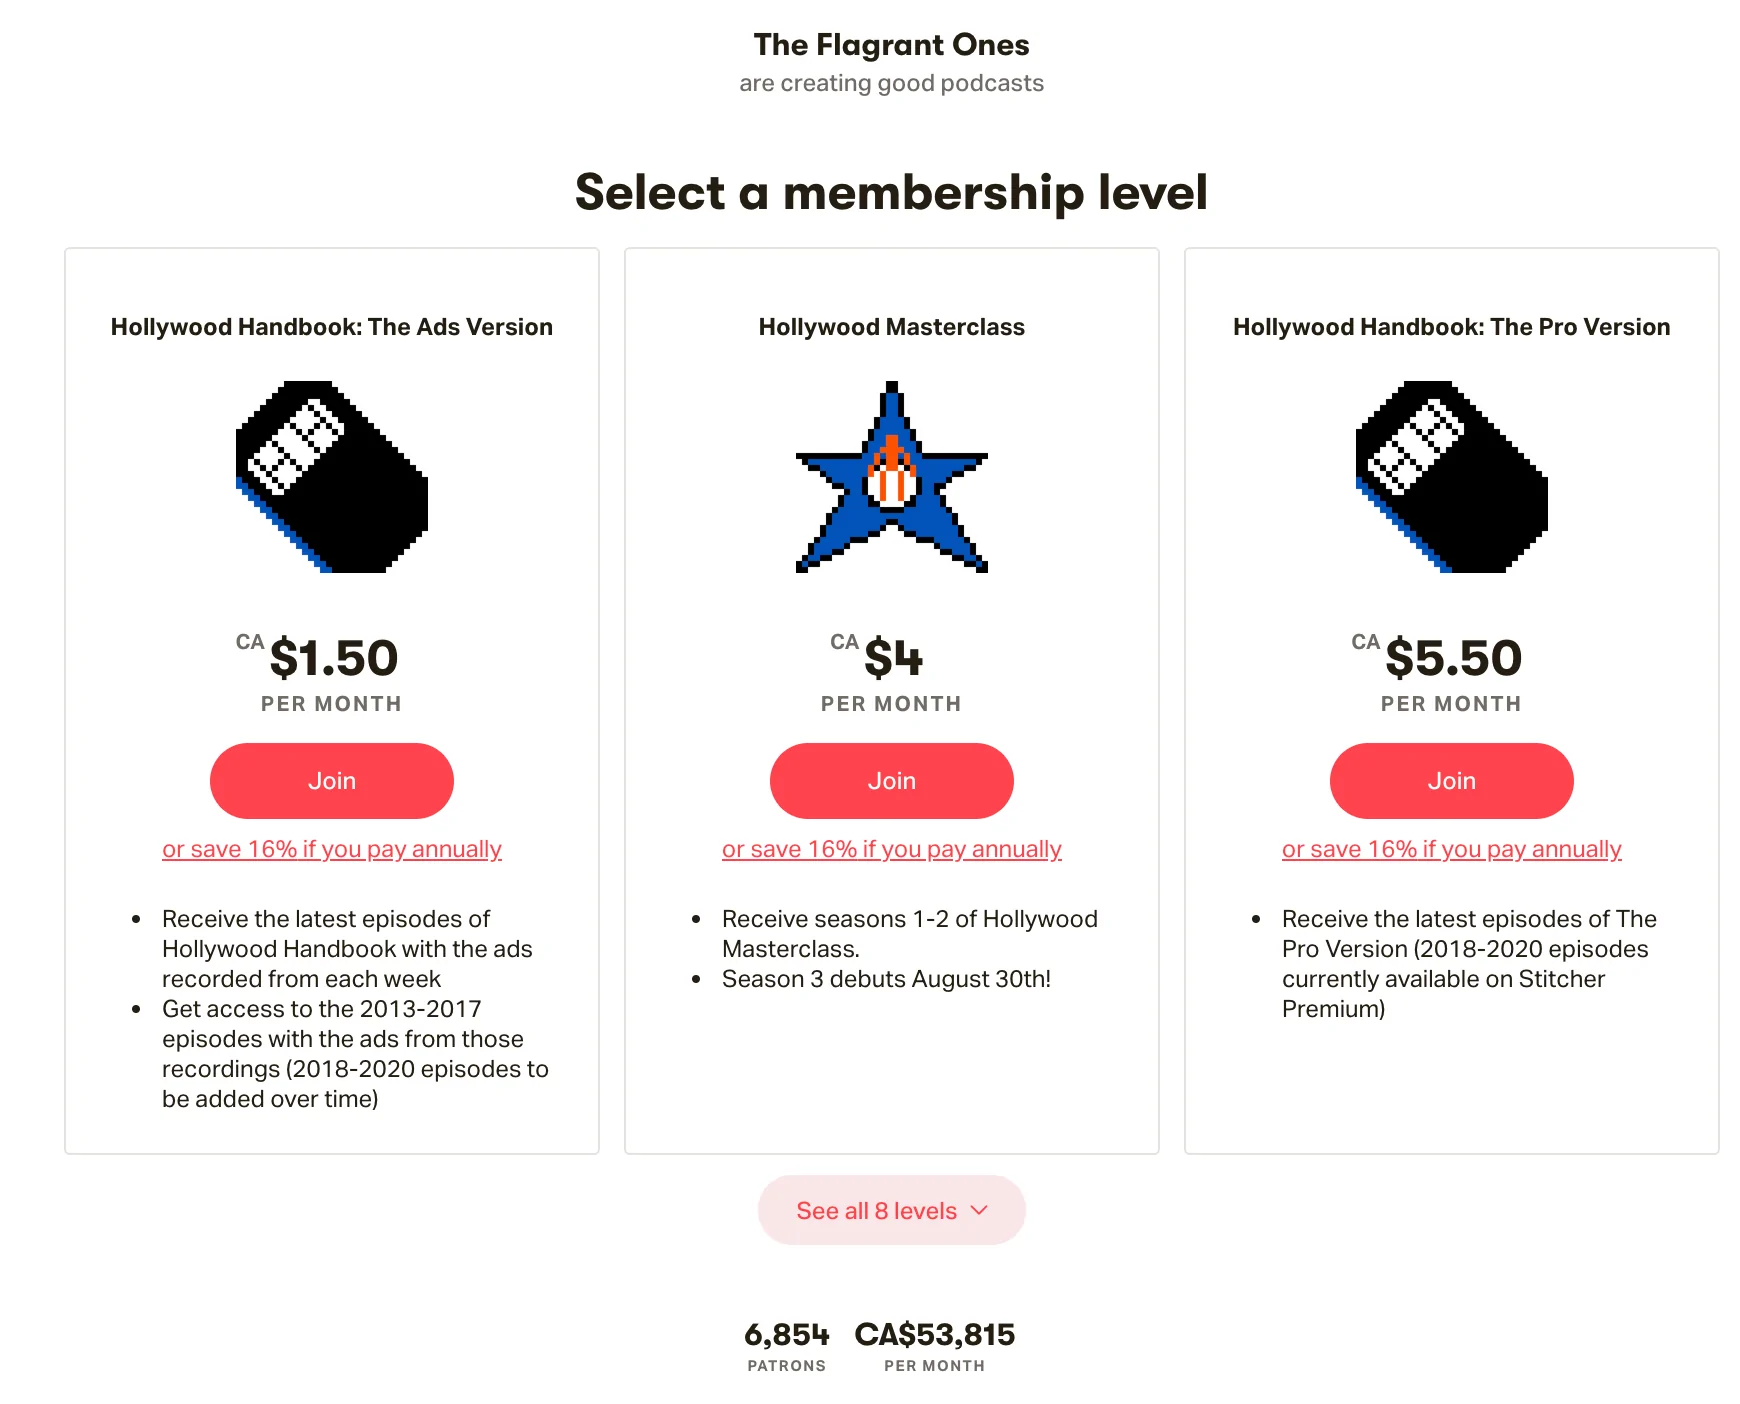The width and height of the screenshot is (1740, 1404).
Task: Join the Pro Version tier
Action: coord(1451,781)
